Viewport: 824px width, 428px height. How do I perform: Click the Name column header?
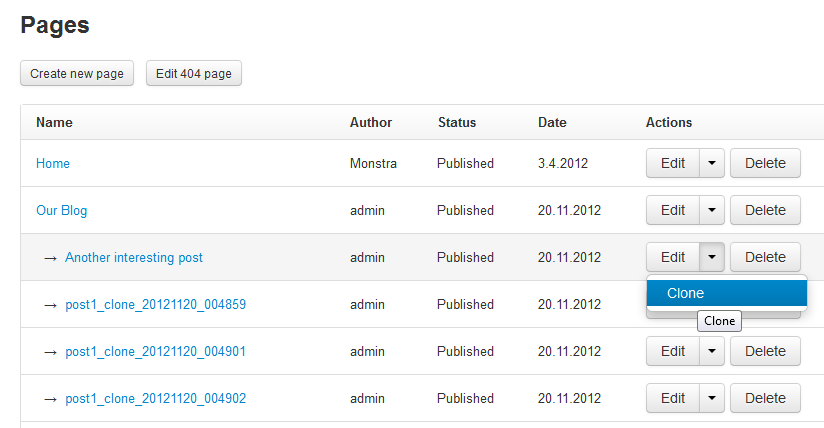tap(54, 122)
